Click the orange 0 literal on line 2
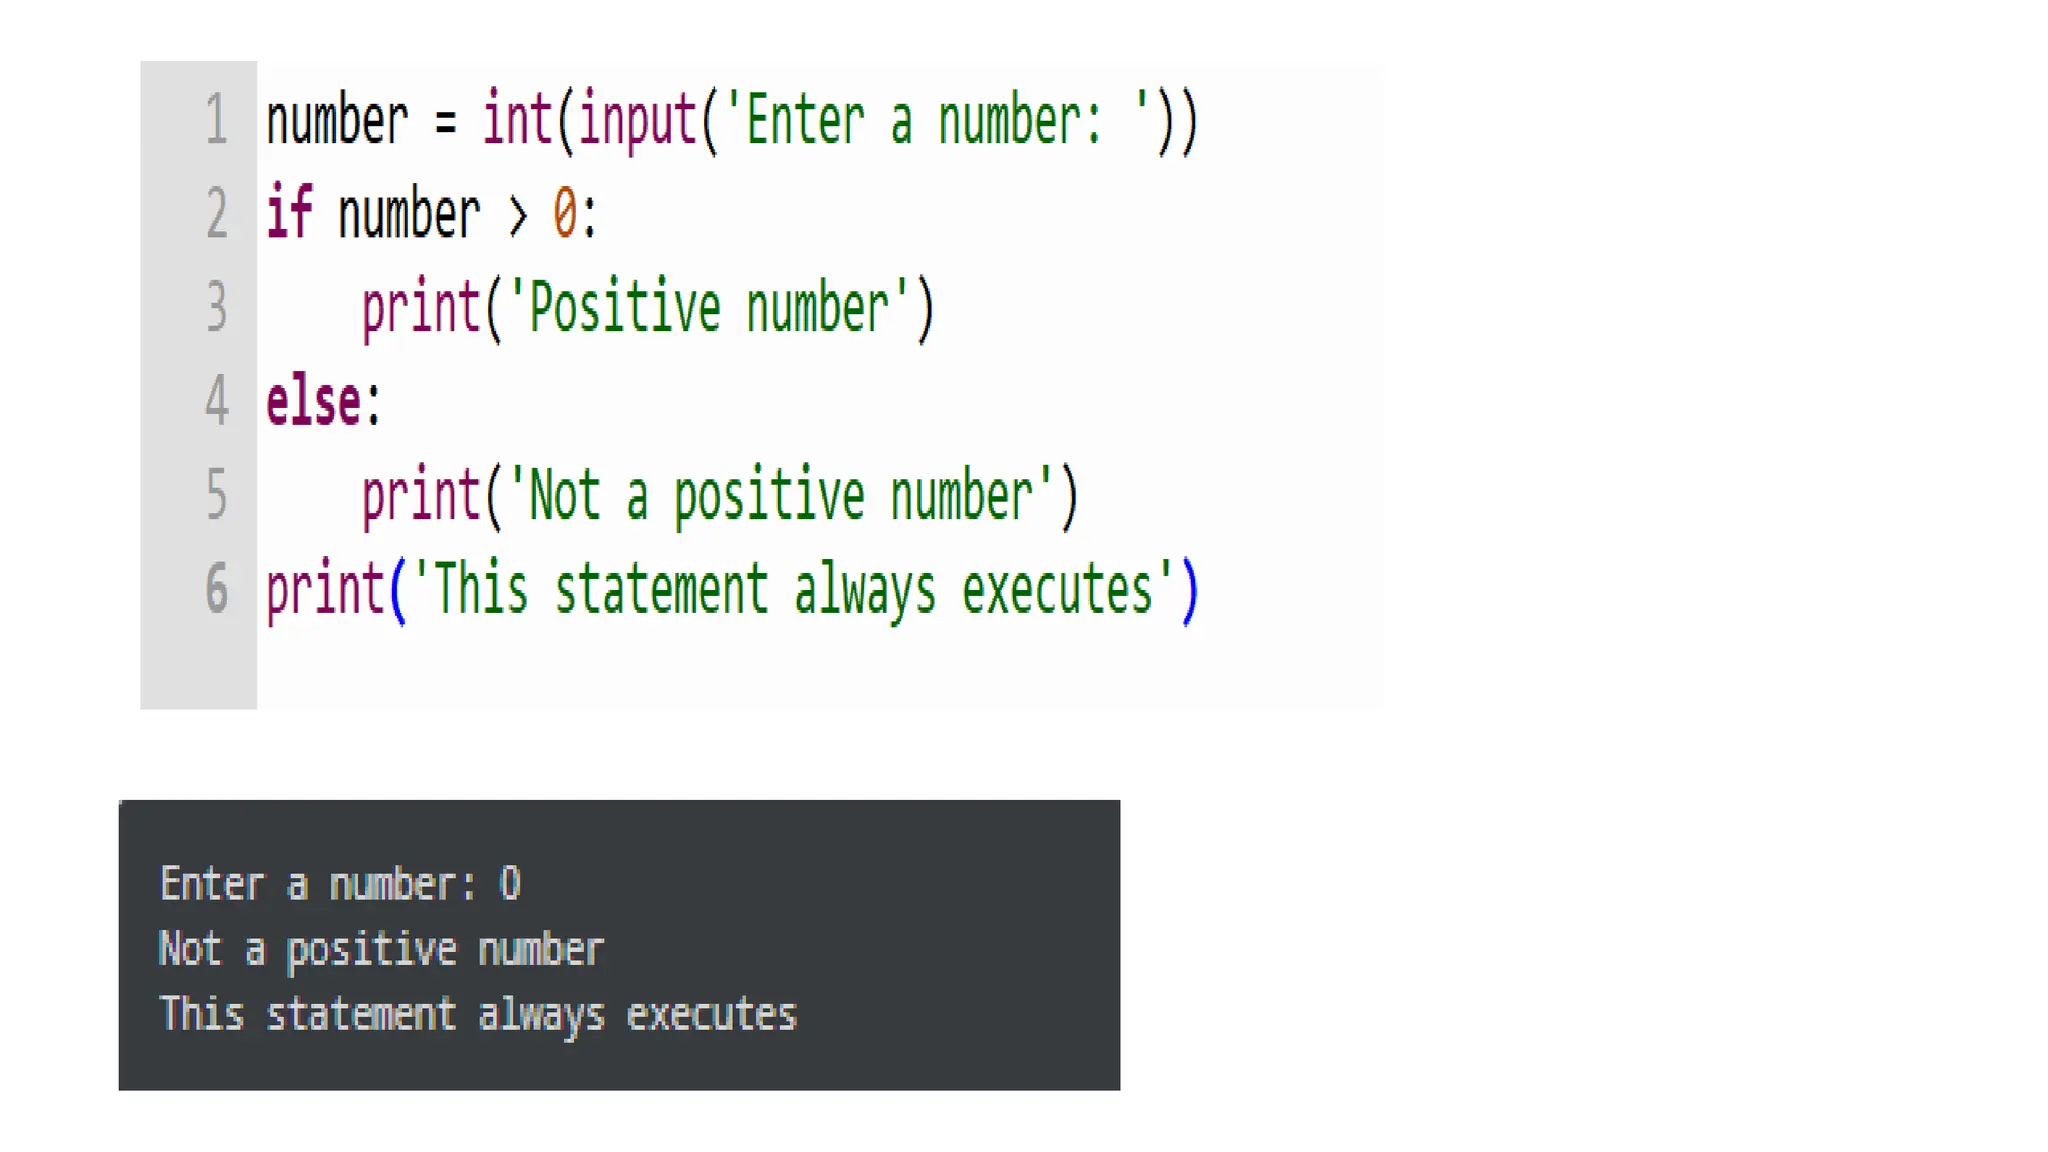This screenshot has height=1152, width=2048. 565,213
